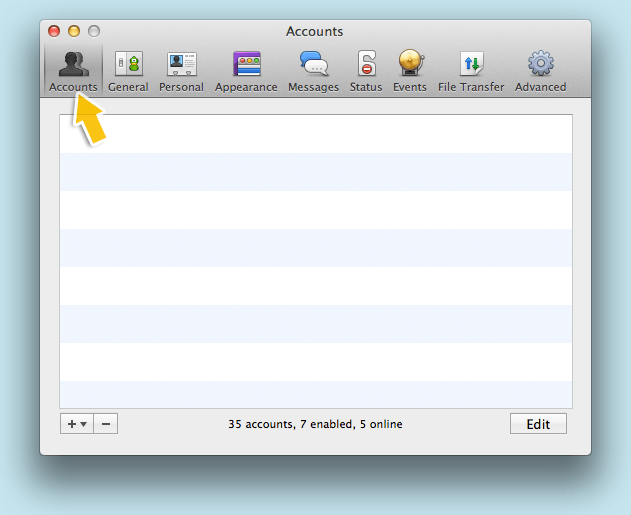Click the '35 accounts, 7 enabled' status text
631x515 pixels.
coord(315,424)
